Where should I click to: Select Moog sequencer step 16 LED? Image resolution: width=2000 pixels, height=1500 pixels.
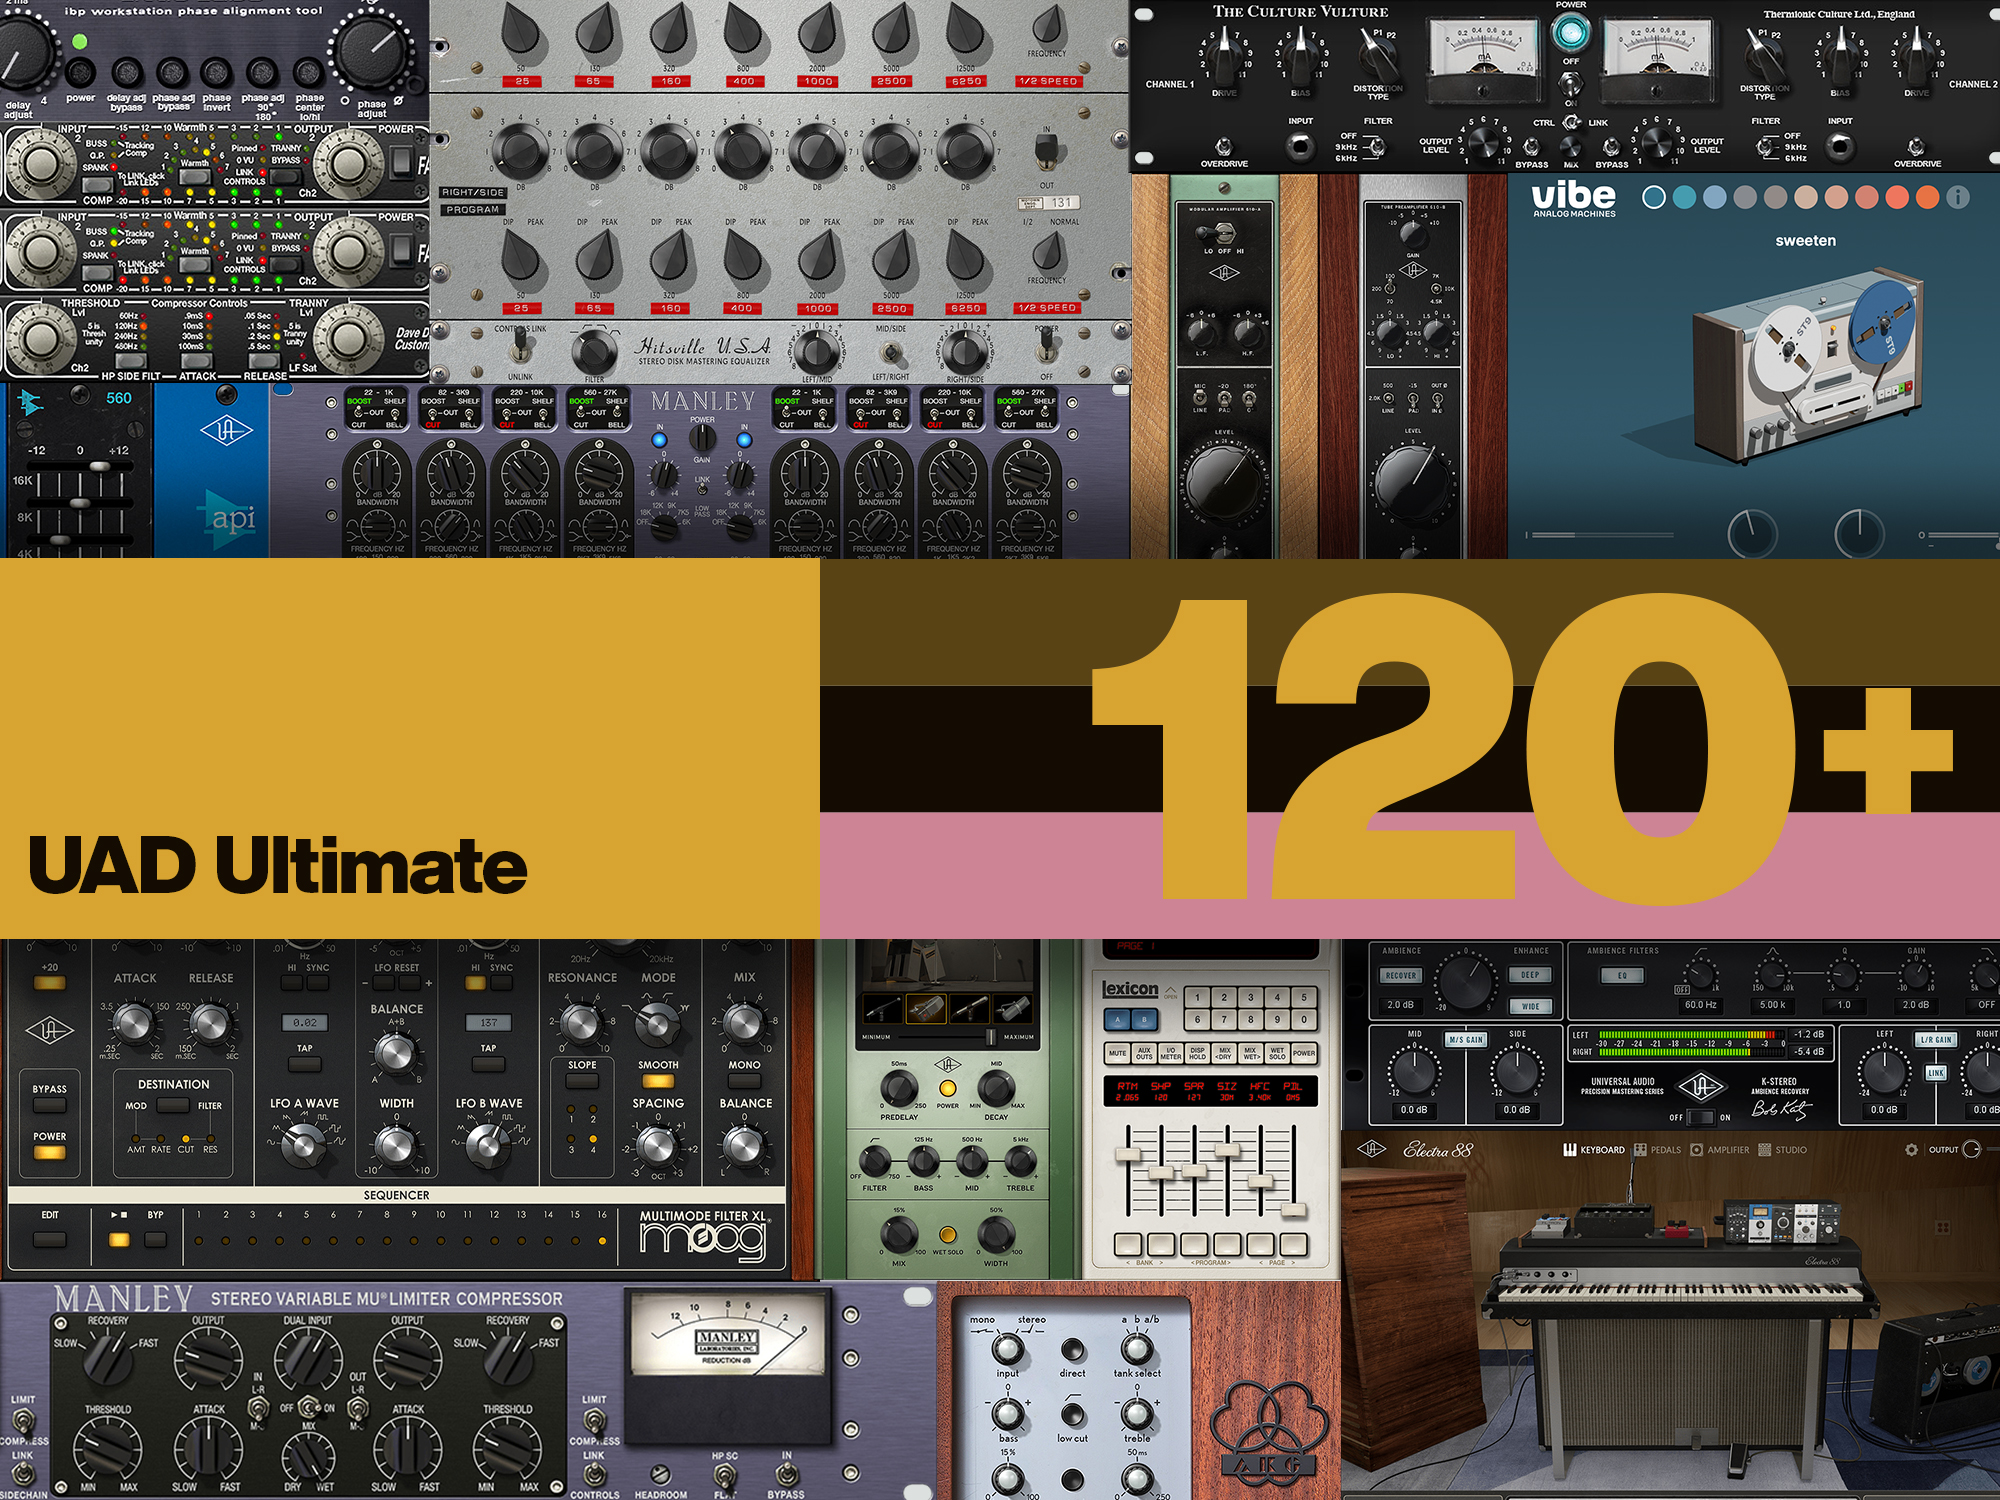point(602,1241)
